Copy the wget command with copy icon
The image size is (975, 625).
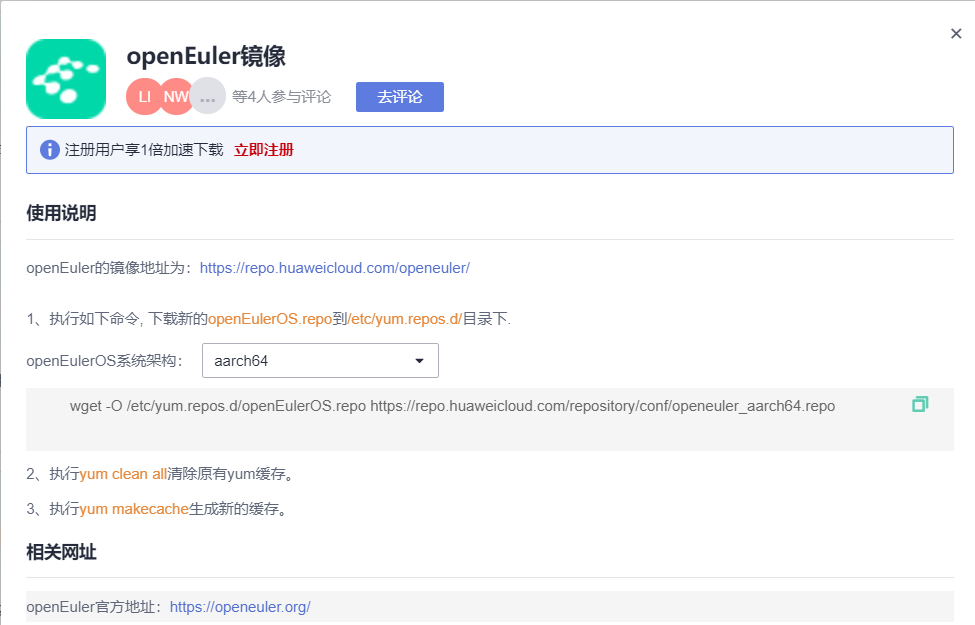pyautogui.click(x=920, y=404)
